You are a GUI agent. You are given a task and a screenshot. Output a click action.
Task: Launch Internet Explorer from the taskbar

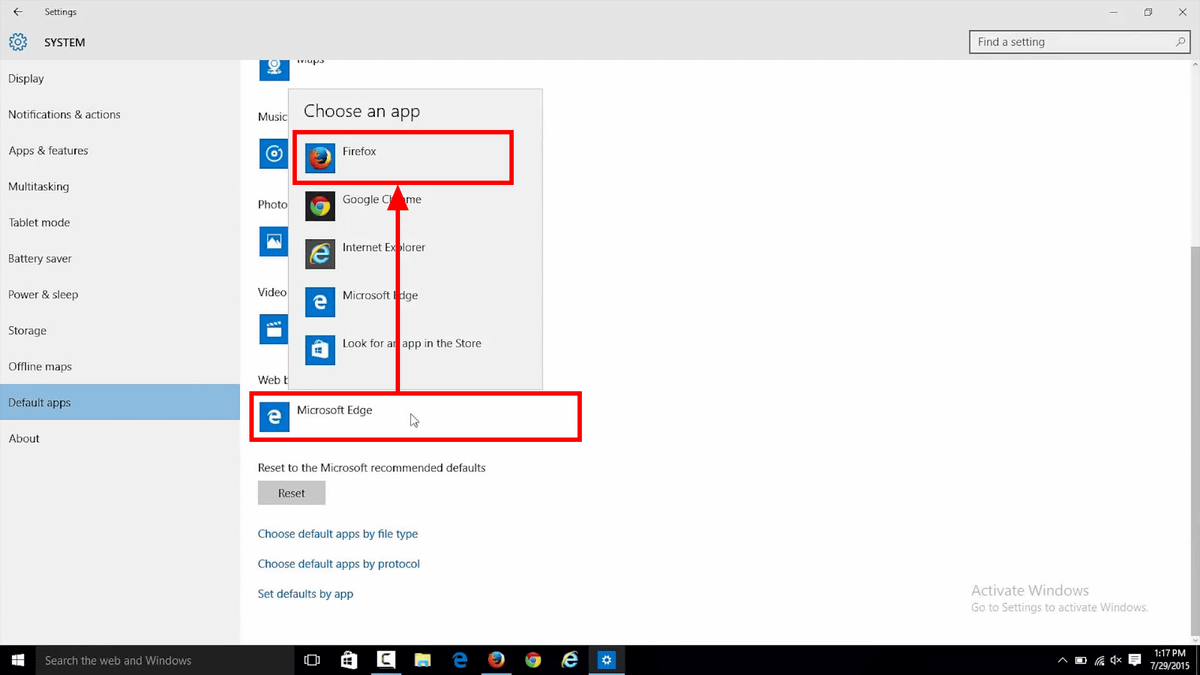[x=570, y=660]
